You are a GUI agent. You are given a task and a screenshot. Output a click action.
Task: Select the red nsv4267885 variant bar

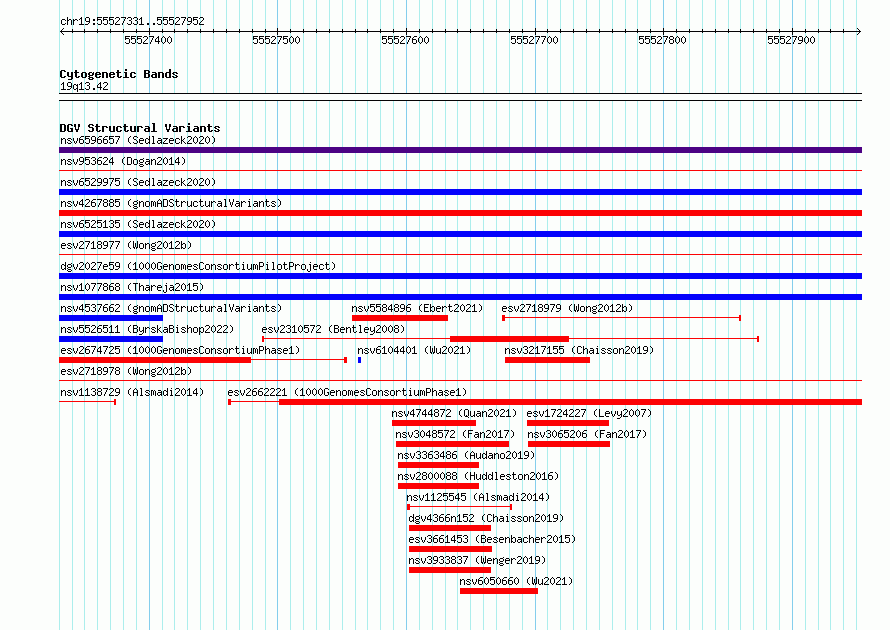[x=460, y=213]
